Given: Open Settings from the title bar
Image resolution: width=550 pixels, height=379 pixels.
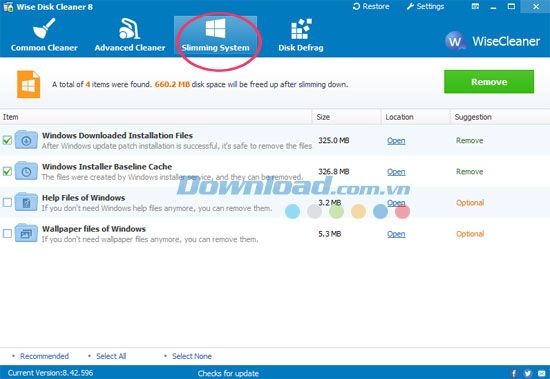Looking at the screenshot, I should point(425,6).
